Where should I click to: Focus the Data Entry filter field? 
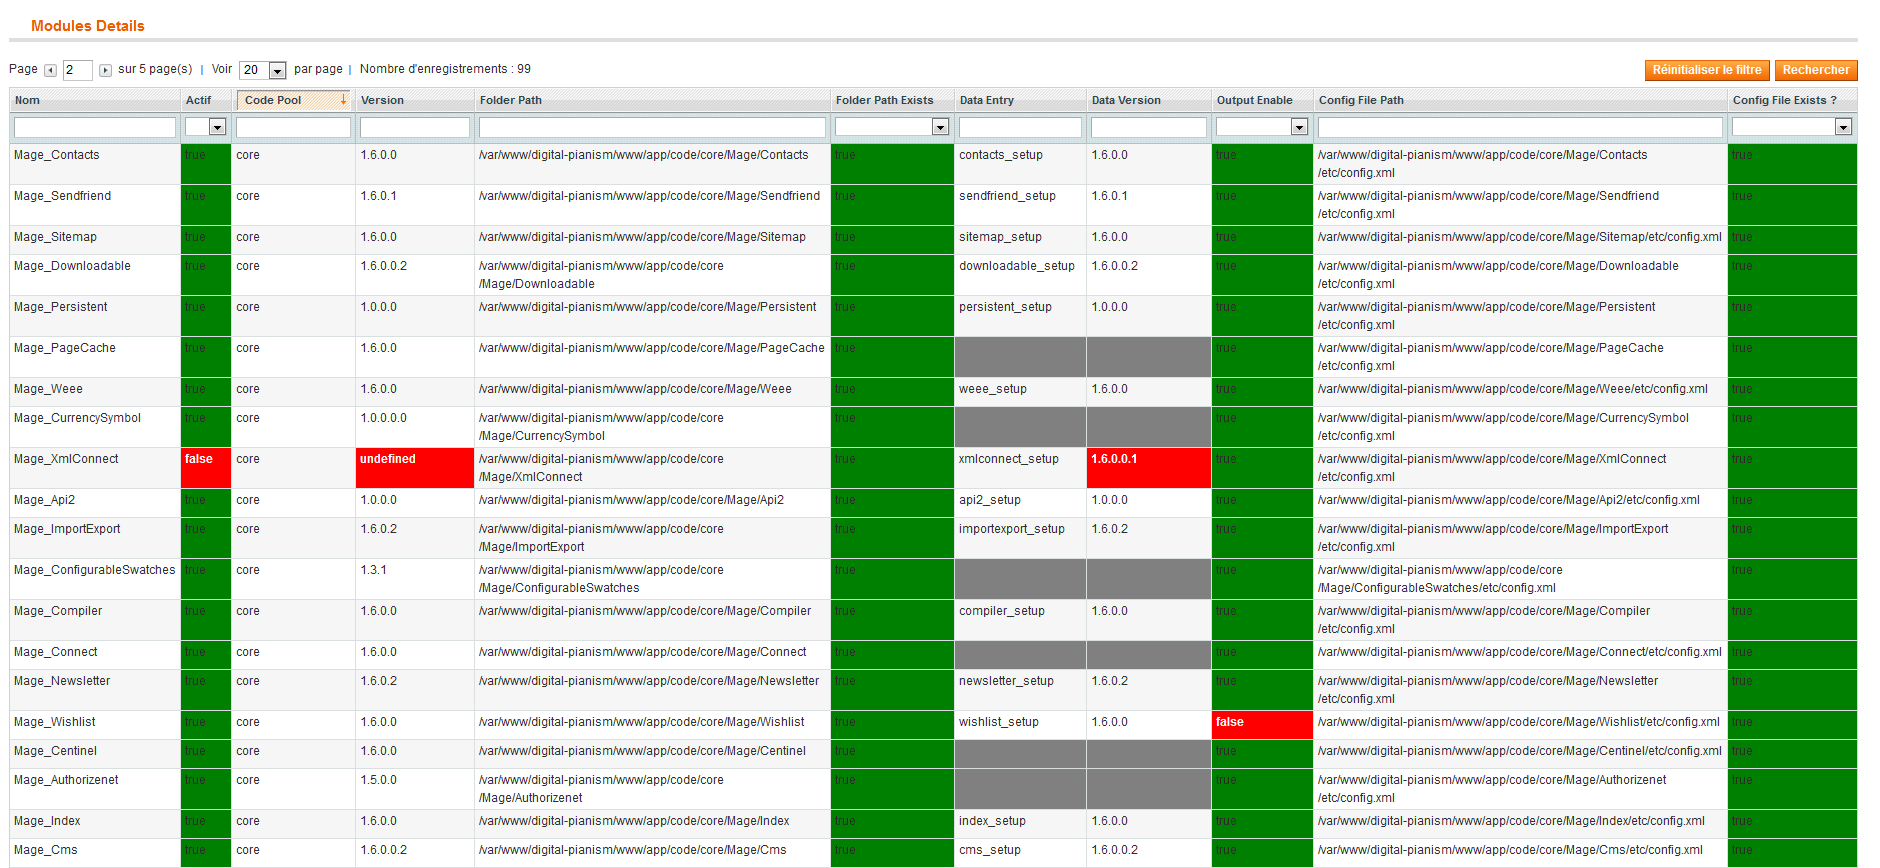[x=1020, y=127]
